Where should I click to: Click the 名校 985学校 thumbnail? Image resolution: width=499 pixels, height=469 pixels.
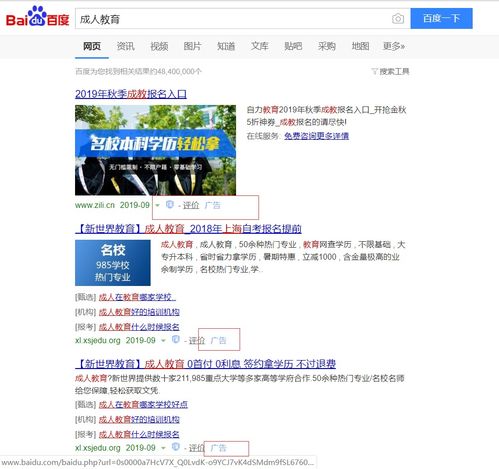tap(113, 263)
